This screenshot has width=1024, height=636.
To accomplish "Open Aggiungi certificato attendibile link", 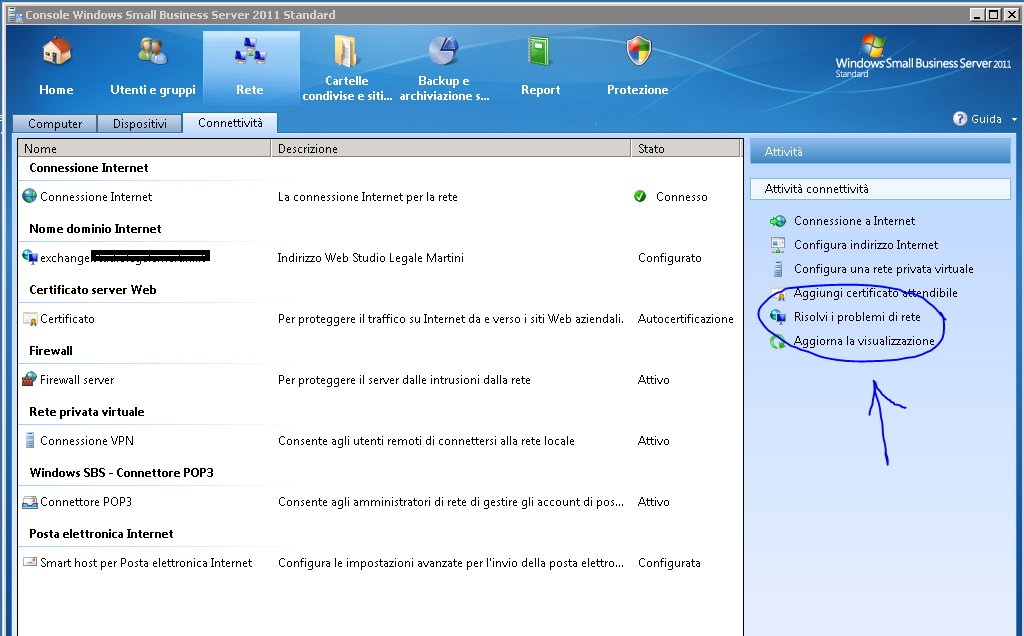I will tap(875, 293).
